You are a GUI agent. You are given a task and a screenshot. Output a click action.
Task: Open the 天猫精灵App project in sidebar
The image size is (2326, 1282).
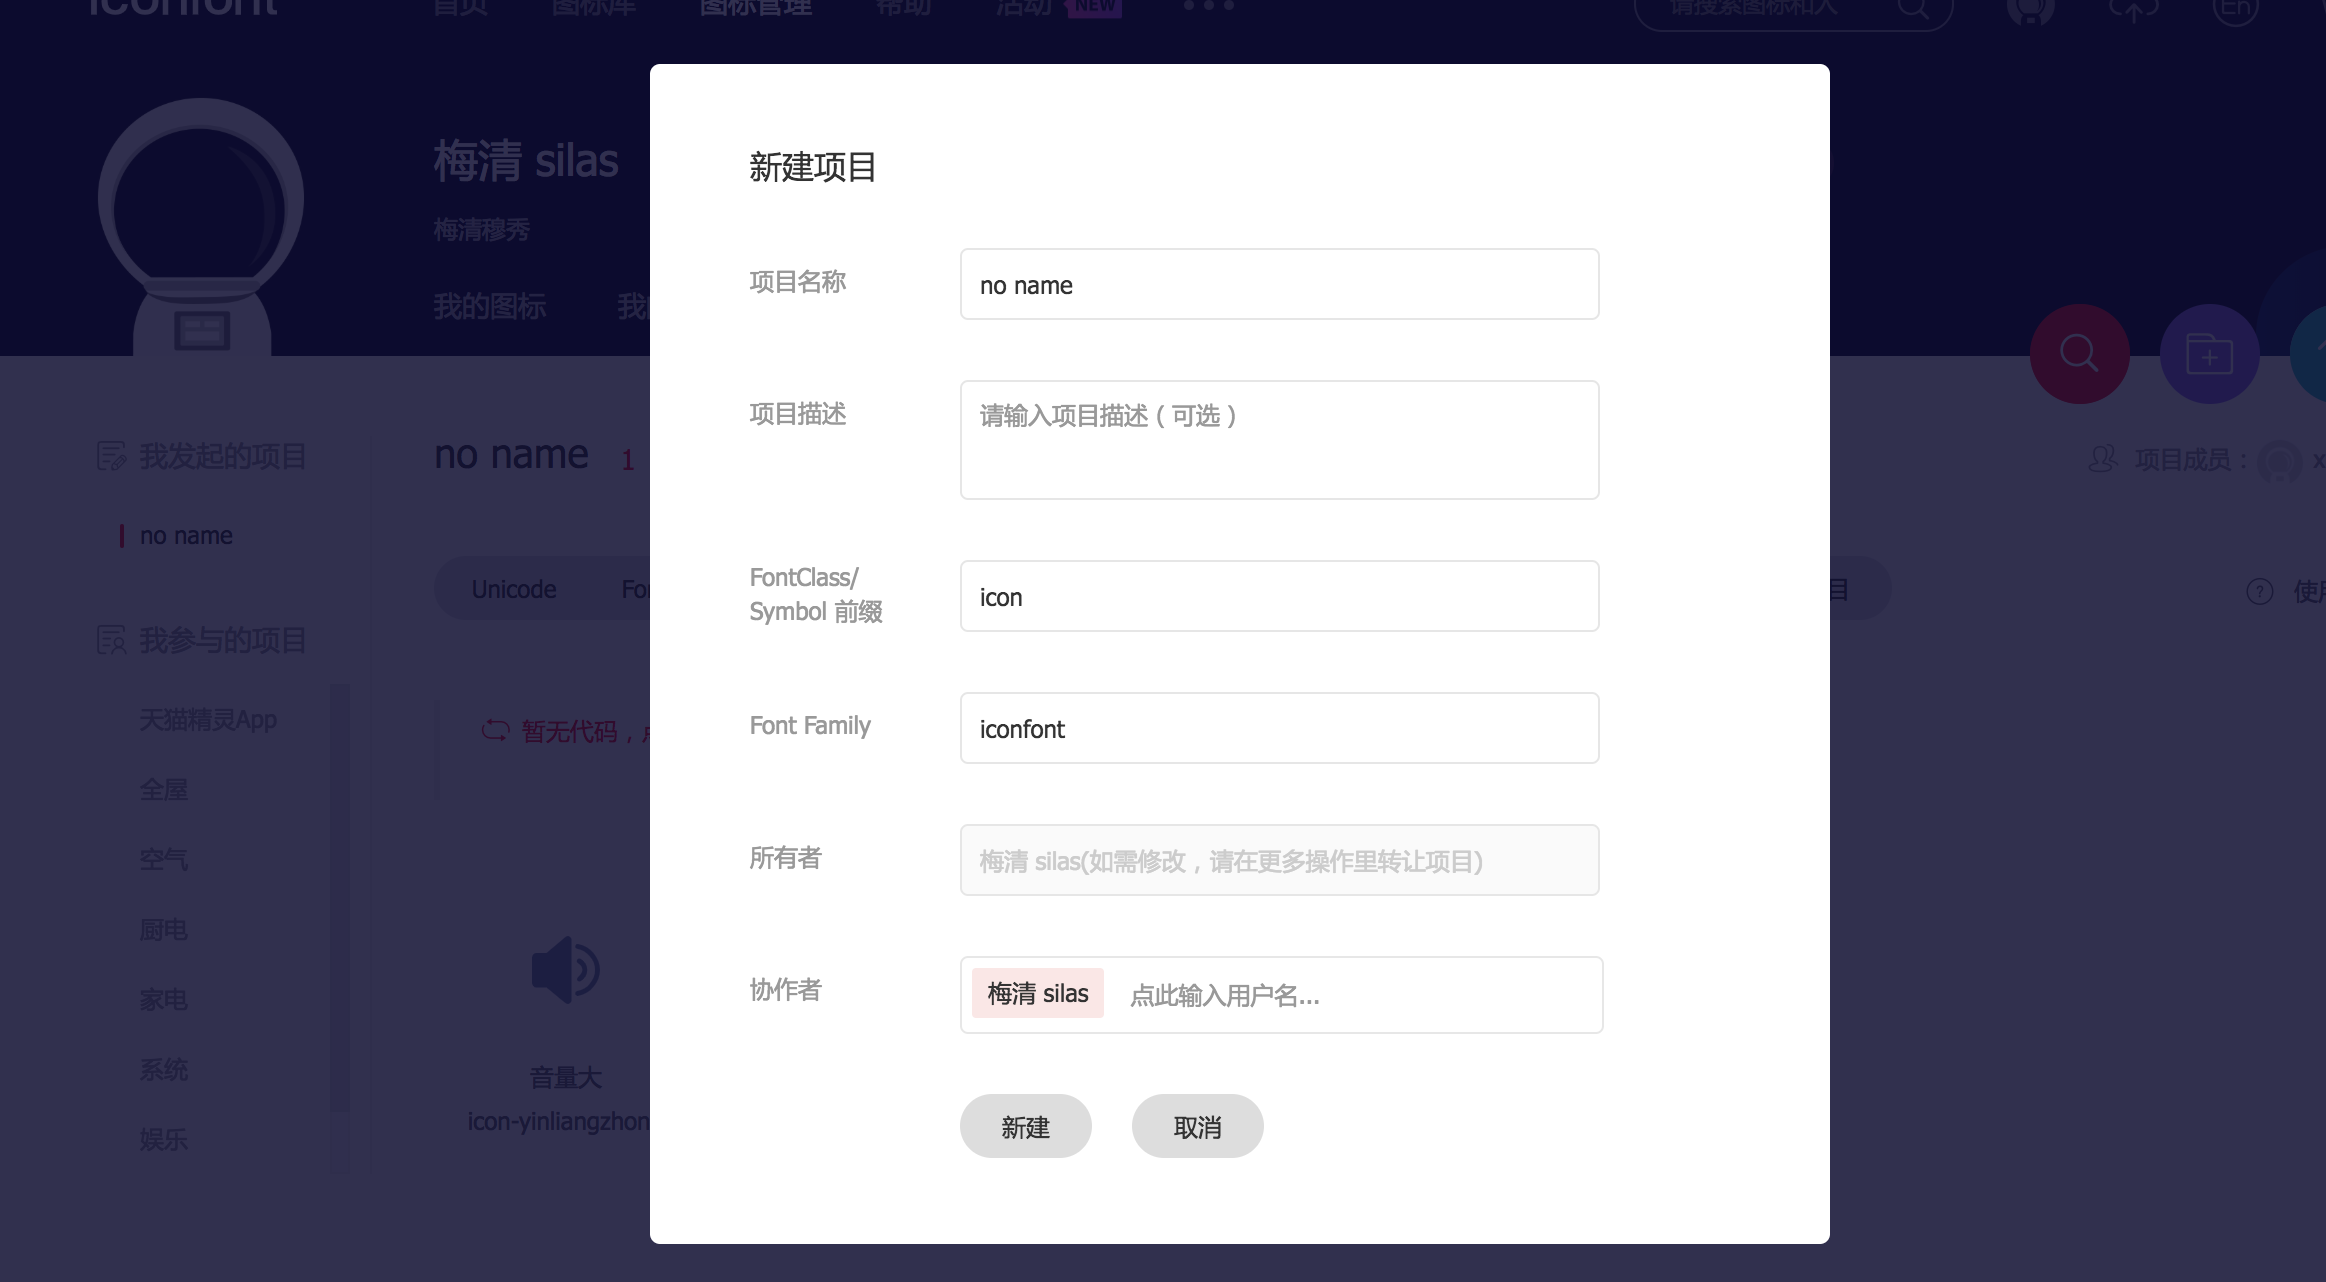208,720
